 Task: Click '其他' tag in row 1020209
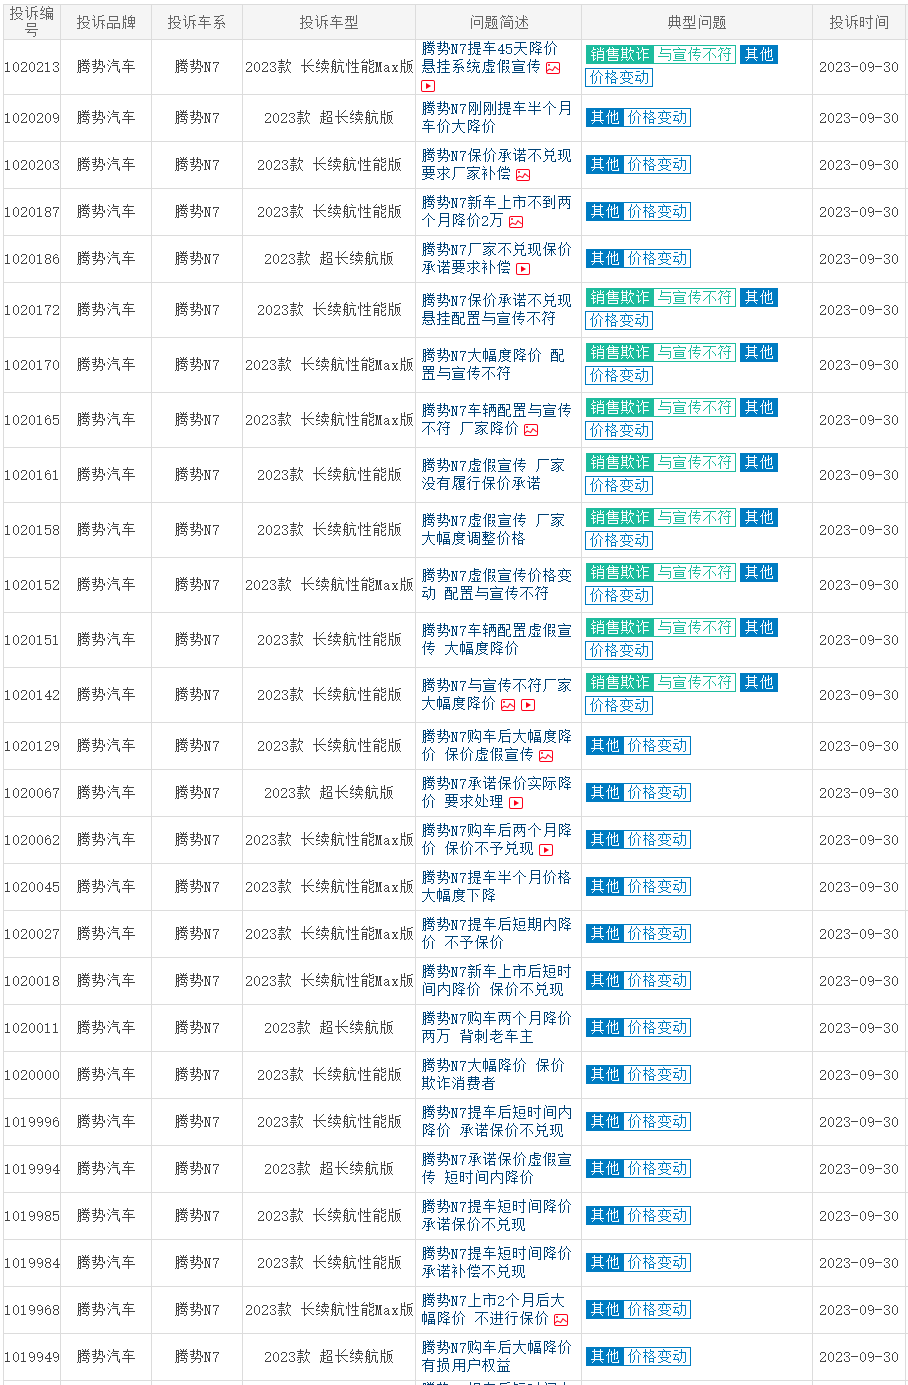pos(605,118)
